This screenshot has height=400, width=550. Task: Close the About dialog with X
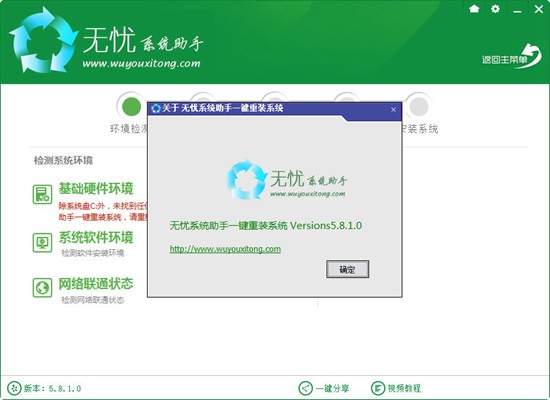pyautogui.click(x=393, y=109)
